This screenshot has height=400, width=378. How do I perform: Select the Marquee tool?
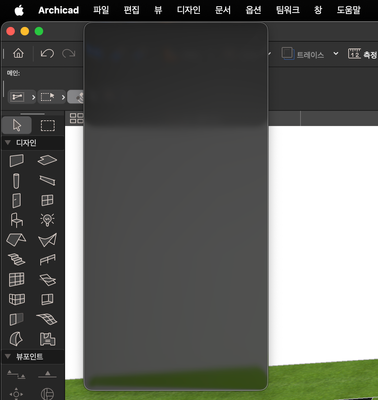point(48,125)
